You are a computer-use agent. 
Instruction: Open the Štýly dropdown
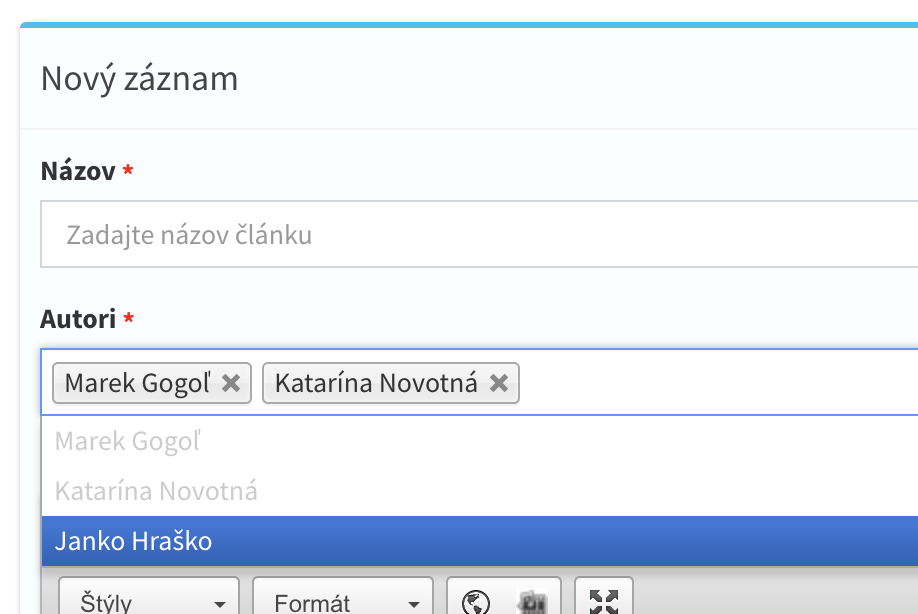[x=149, y=596]
